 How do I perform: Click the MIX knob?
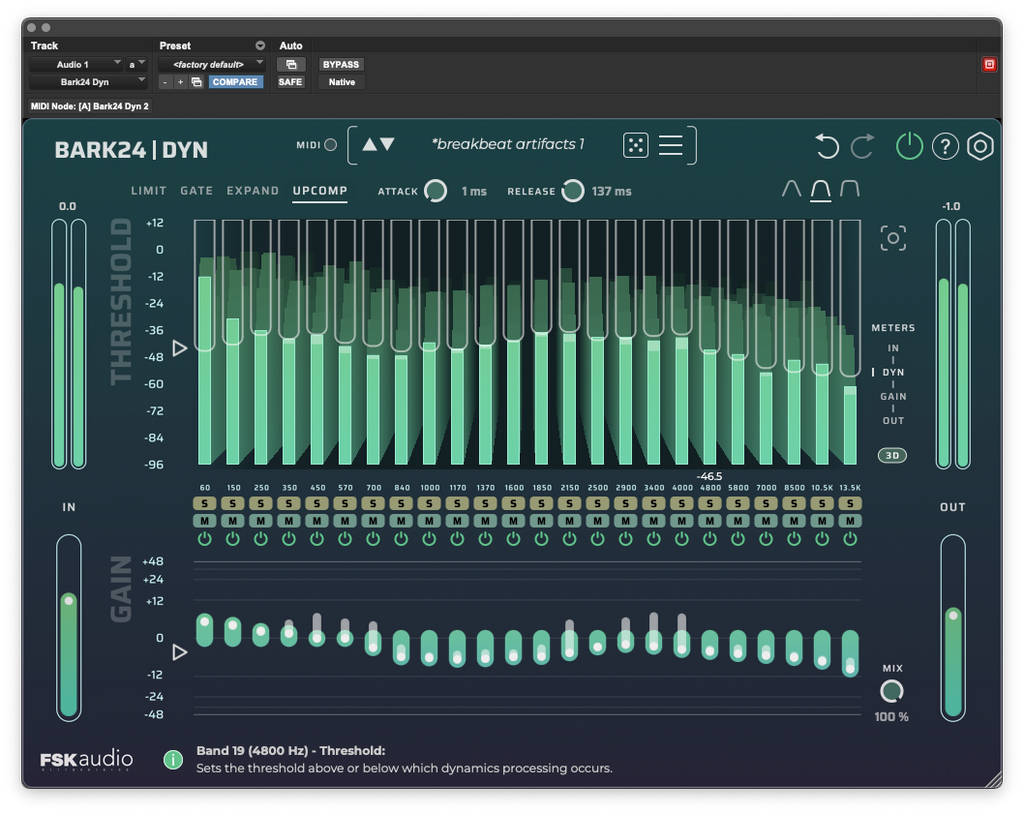click(891, 691)
